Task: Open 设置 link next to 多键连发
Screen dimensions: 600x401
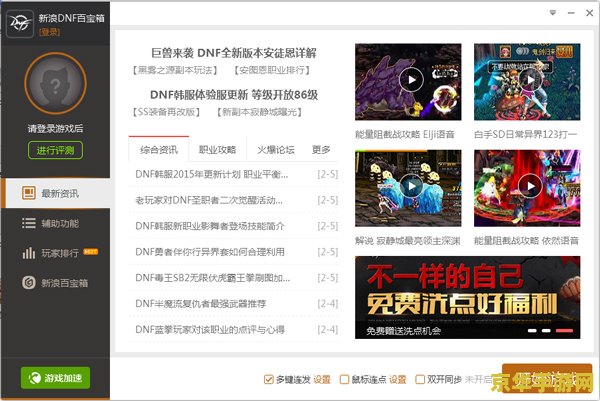Action: (322, 379)
